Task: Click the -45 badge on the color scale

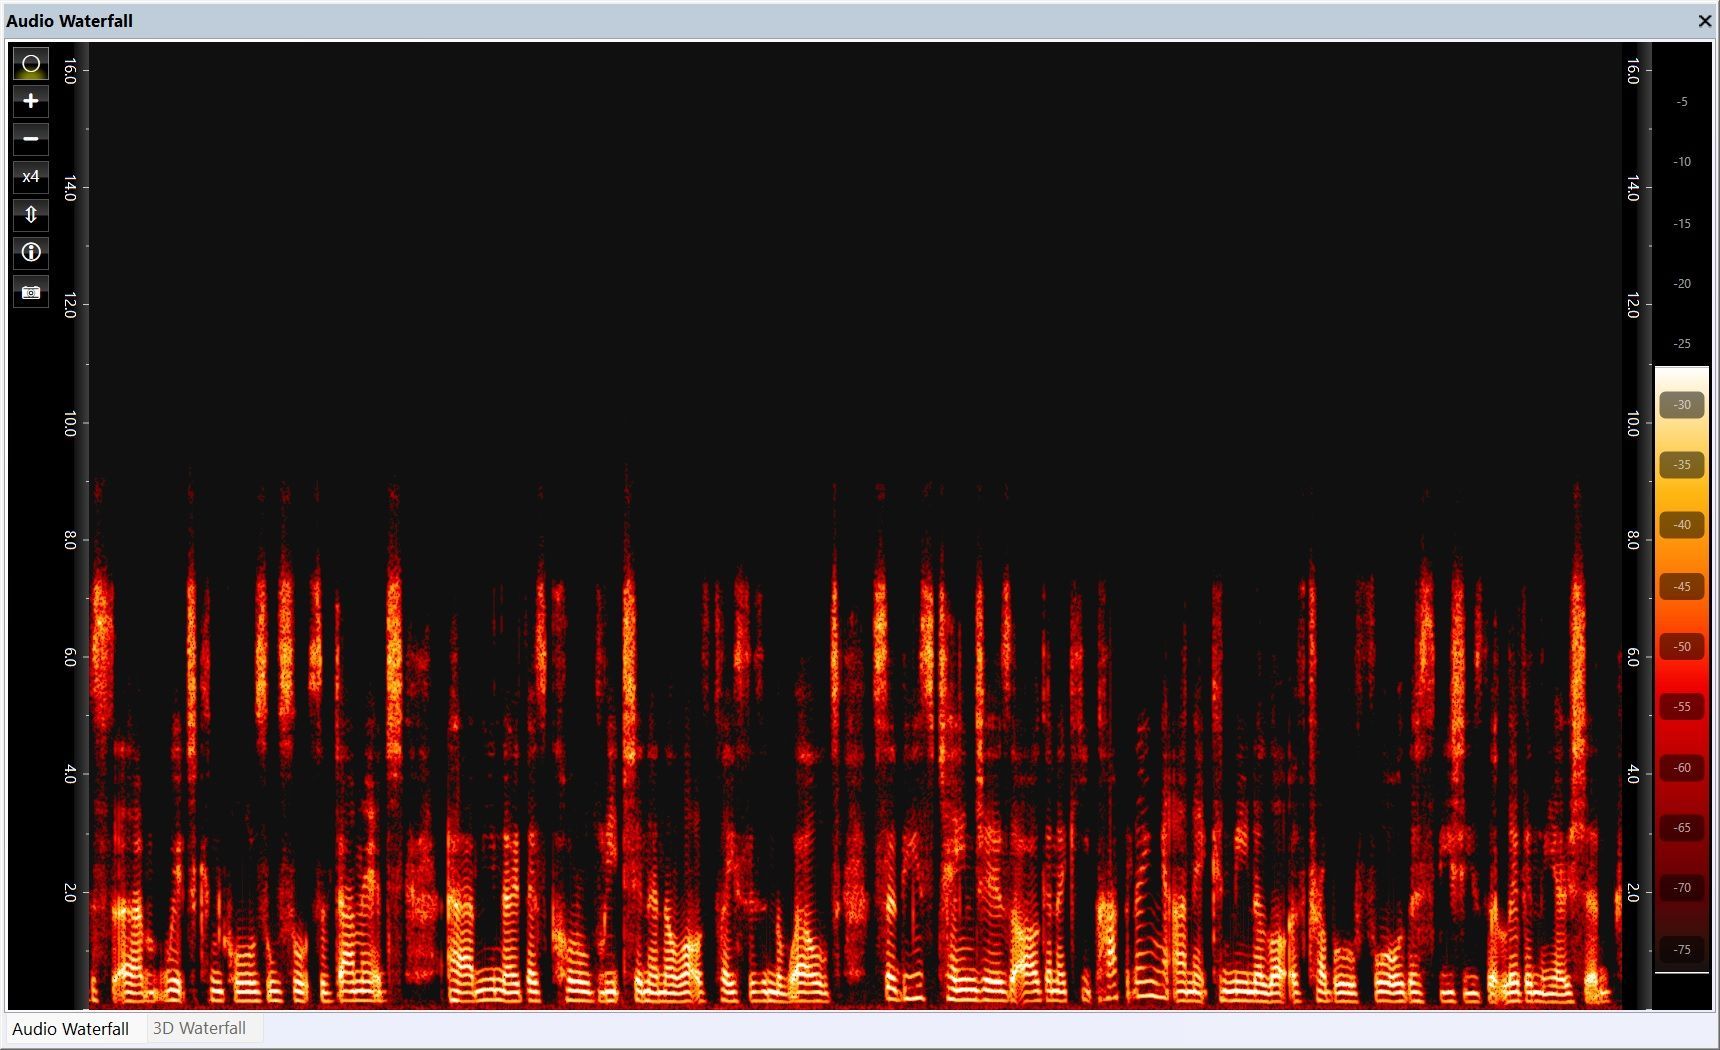Action: pos(1682,587)
